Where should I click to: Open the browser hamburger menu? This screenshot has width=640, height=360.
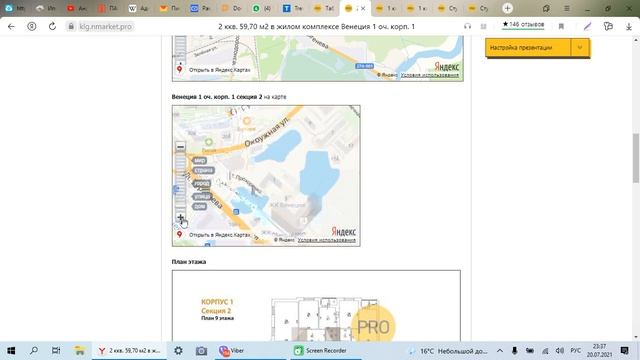click(x=567, y=8)
